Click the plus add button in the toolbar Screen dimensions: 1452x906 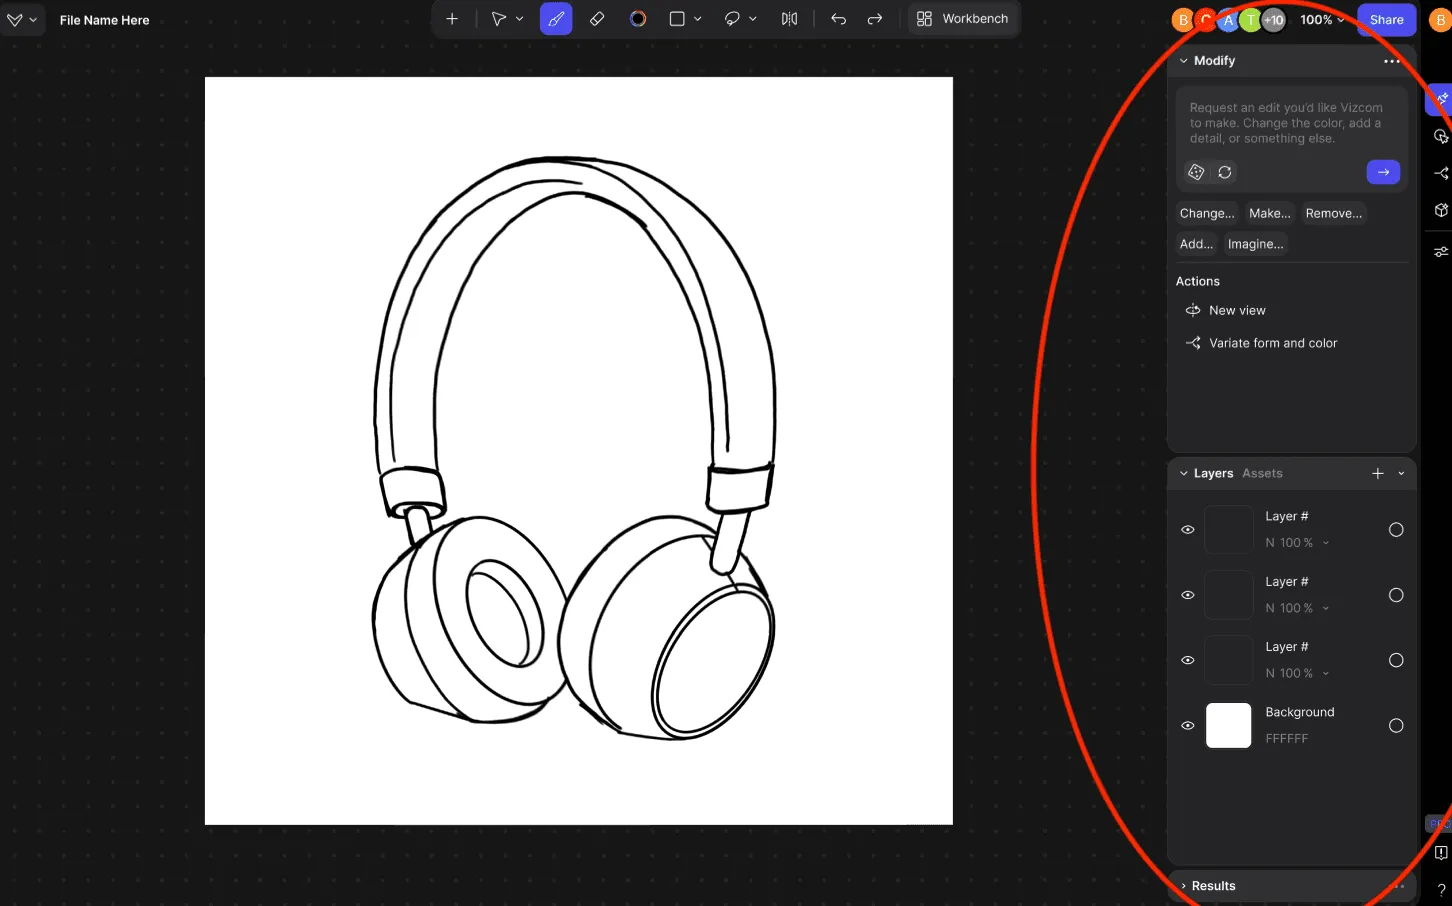pyautogui.click(x=452, y=19)
